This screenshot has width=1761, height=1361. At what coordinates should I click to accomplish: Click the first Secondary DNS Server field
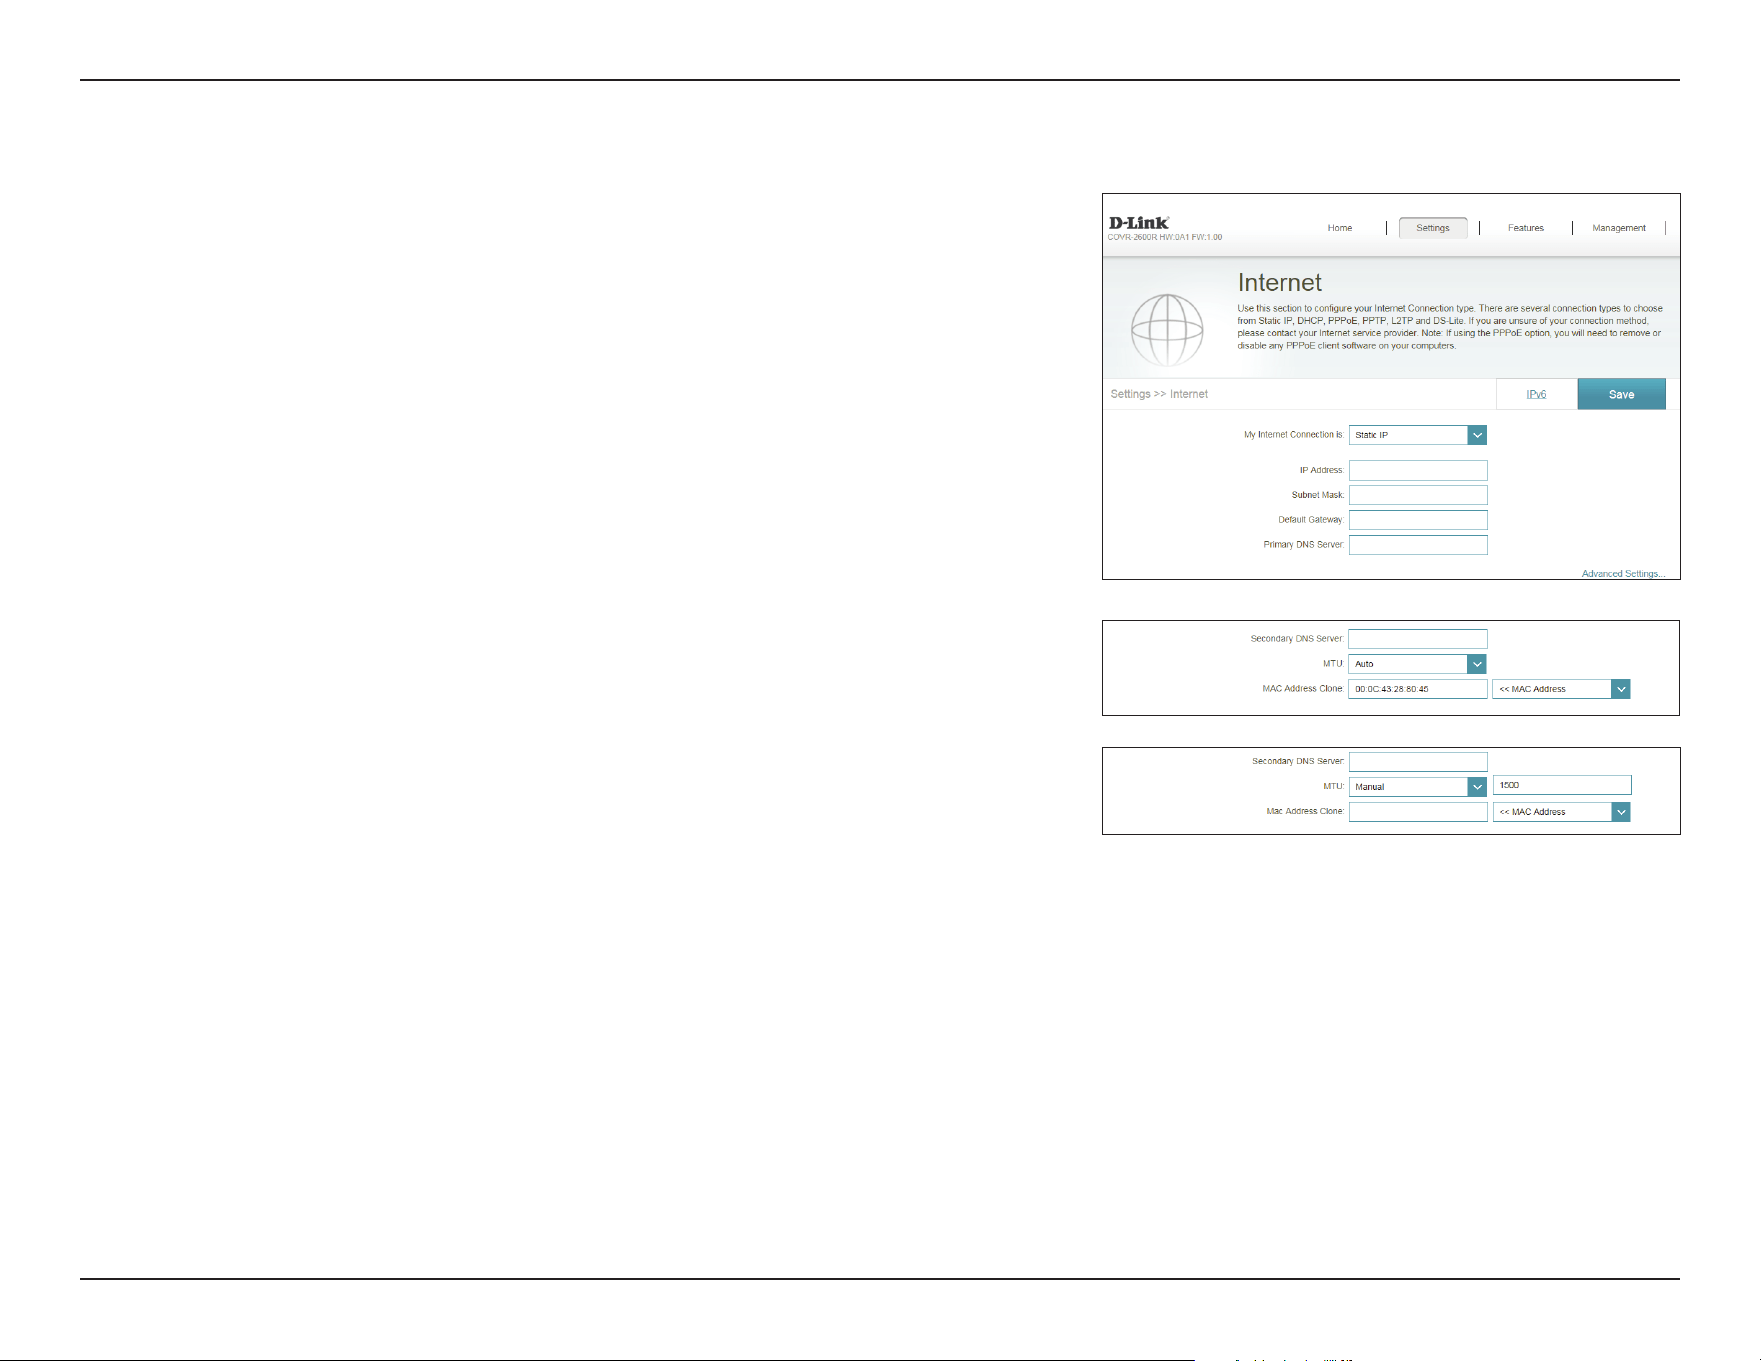tap(1417, 639)
